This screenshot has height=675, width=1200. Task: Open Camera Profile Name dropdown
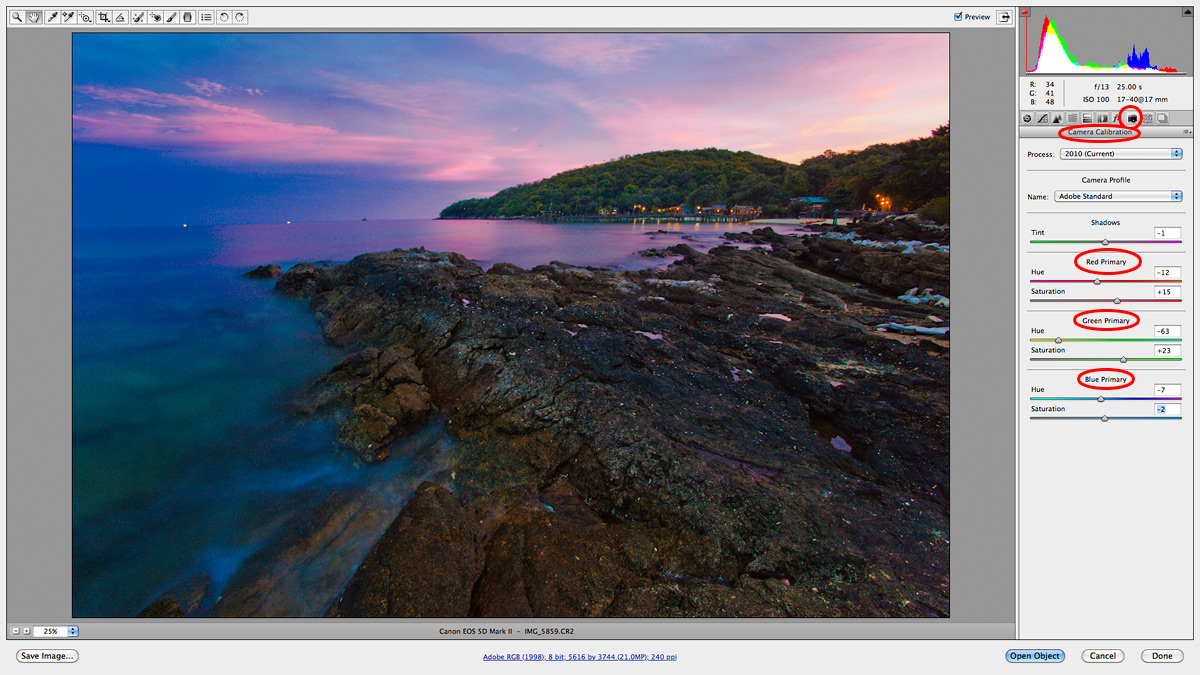coord(1118,197)
